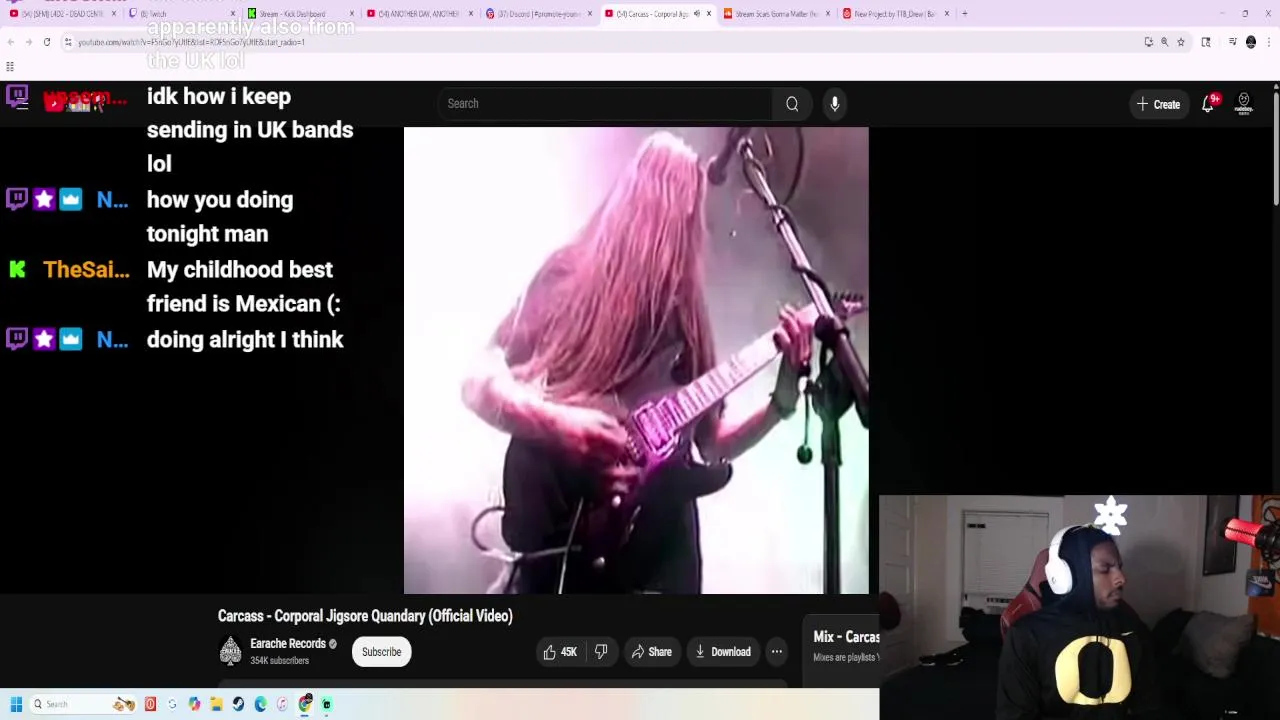Install app icon in address bar
1280x720 pixels.
tap(1149, 42)
